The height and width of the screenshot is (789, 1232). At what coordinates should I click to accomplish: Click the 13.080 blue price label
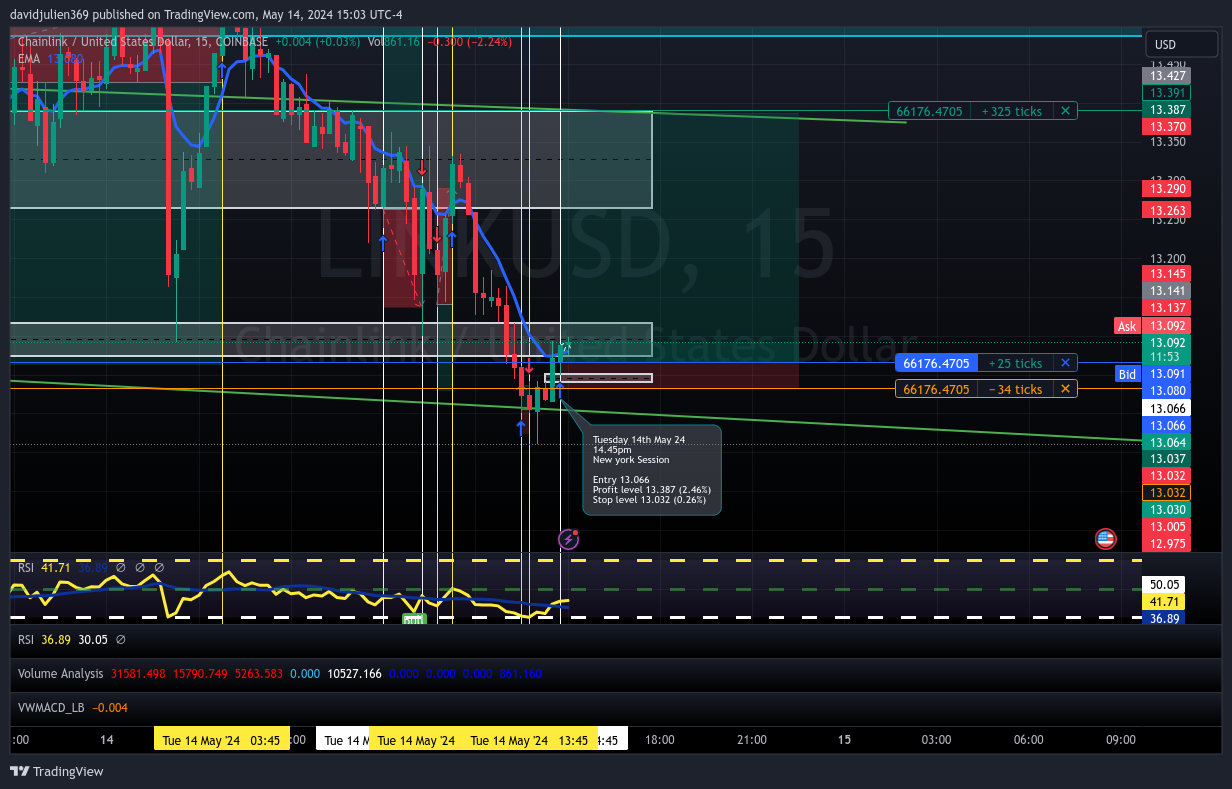(x=1167, y=390)
